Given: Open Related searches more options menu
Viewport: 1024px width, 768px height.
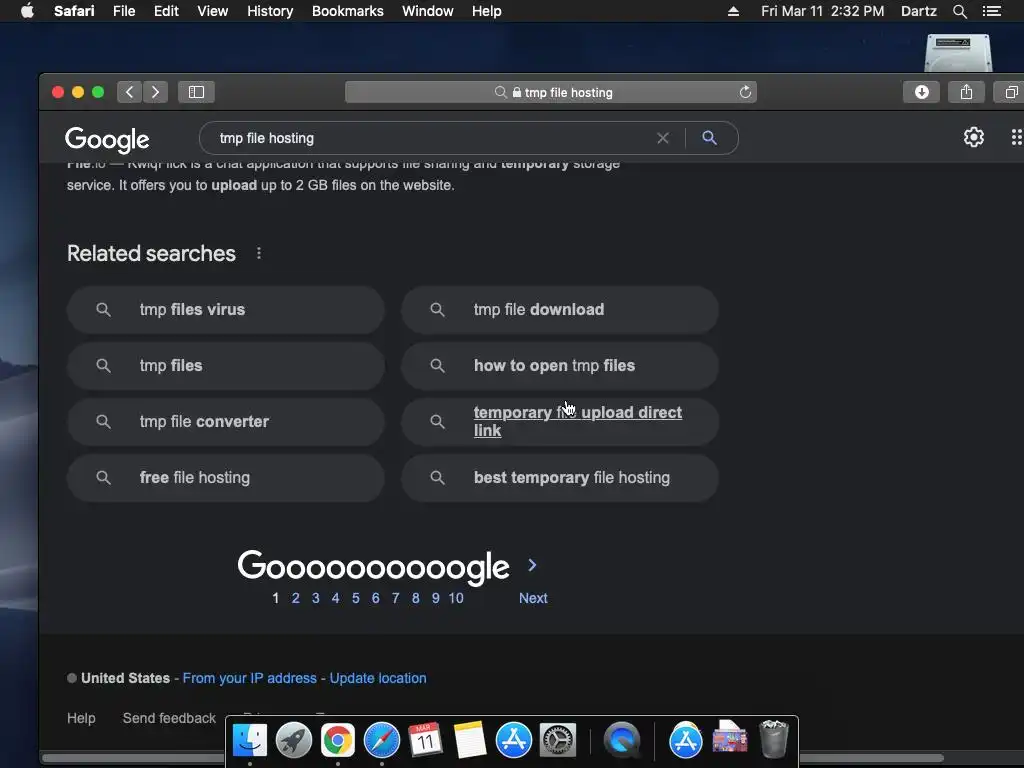Looking at the screenshot, I should [259, 253].
